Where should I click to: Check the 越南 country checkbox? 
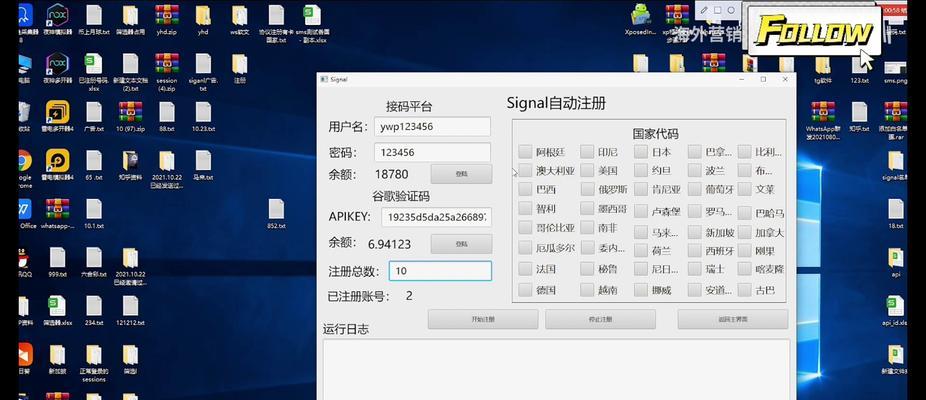point(587,290)
